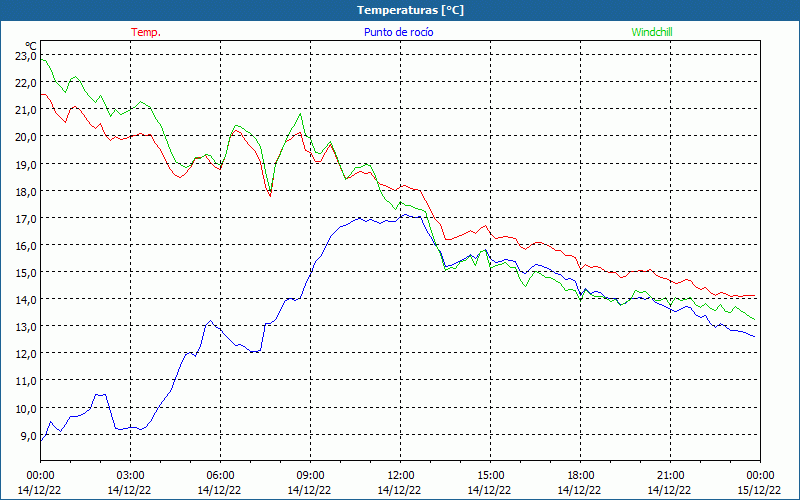Click the 15,0 value on the temperature axis
The width and height of the screenshot is (800, 500).
pyautogui.click(x=26, y=273)
